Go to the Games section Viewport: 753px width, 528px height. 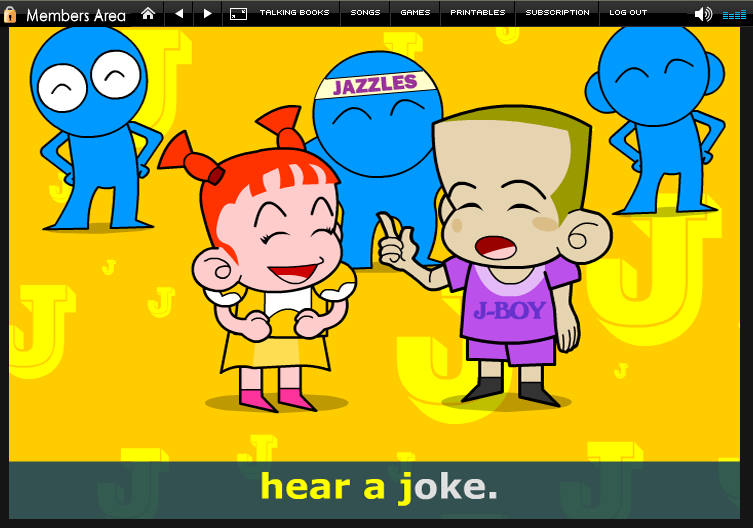click(415, 13)
